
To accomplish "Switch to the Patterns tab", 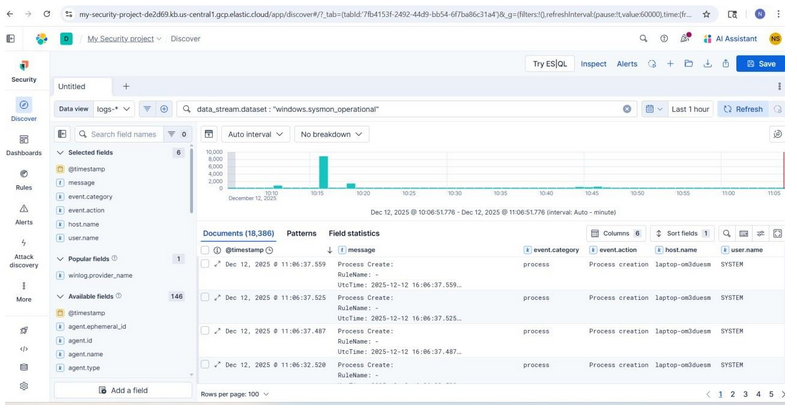I will coord(301,233).
